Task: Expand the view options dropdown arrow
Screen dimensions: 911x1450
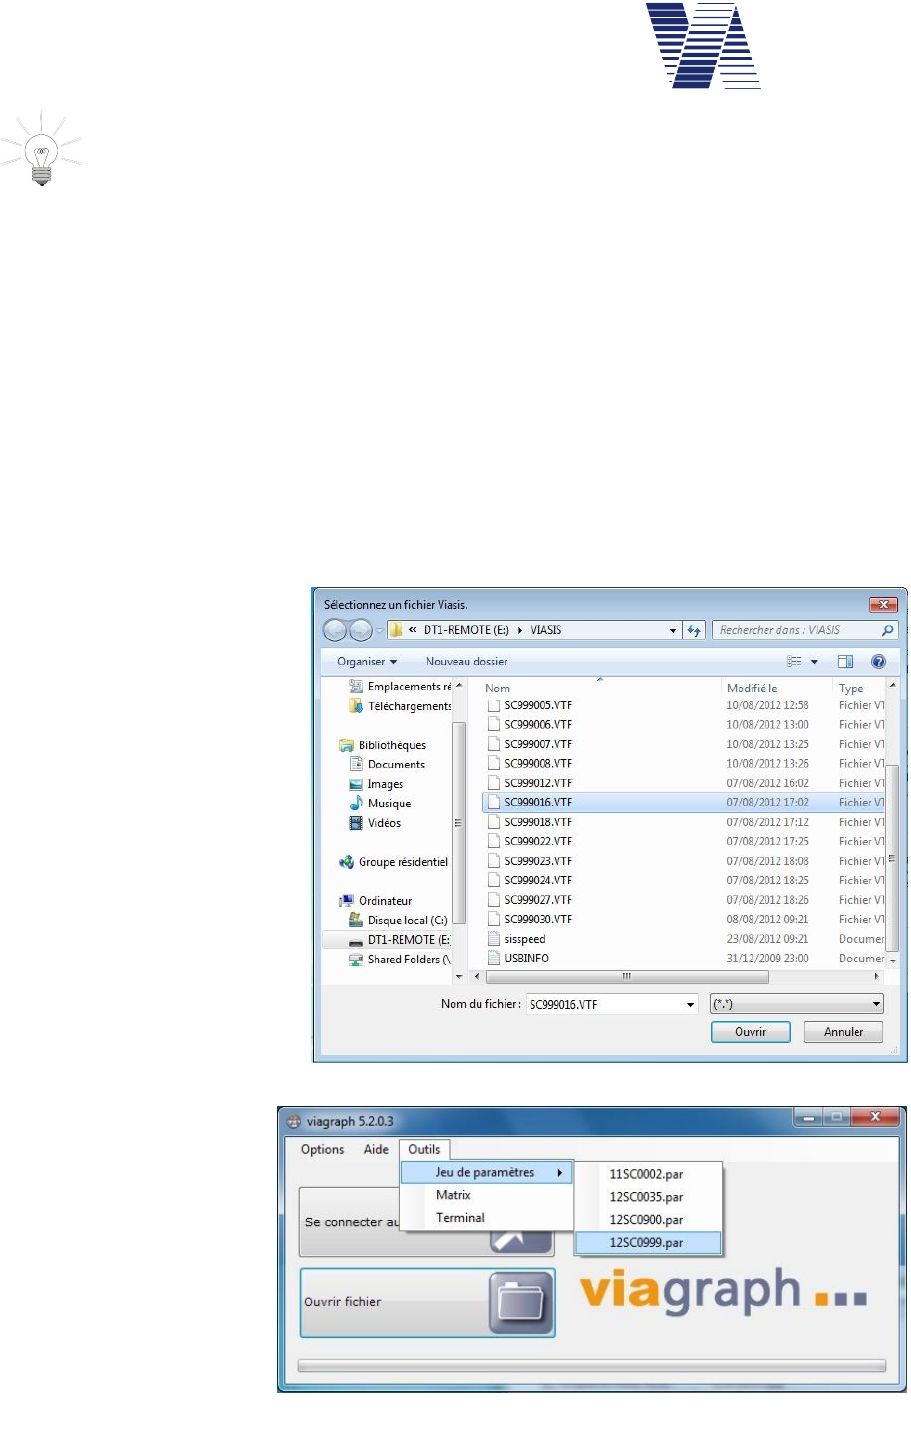Action: coord(814,662)
